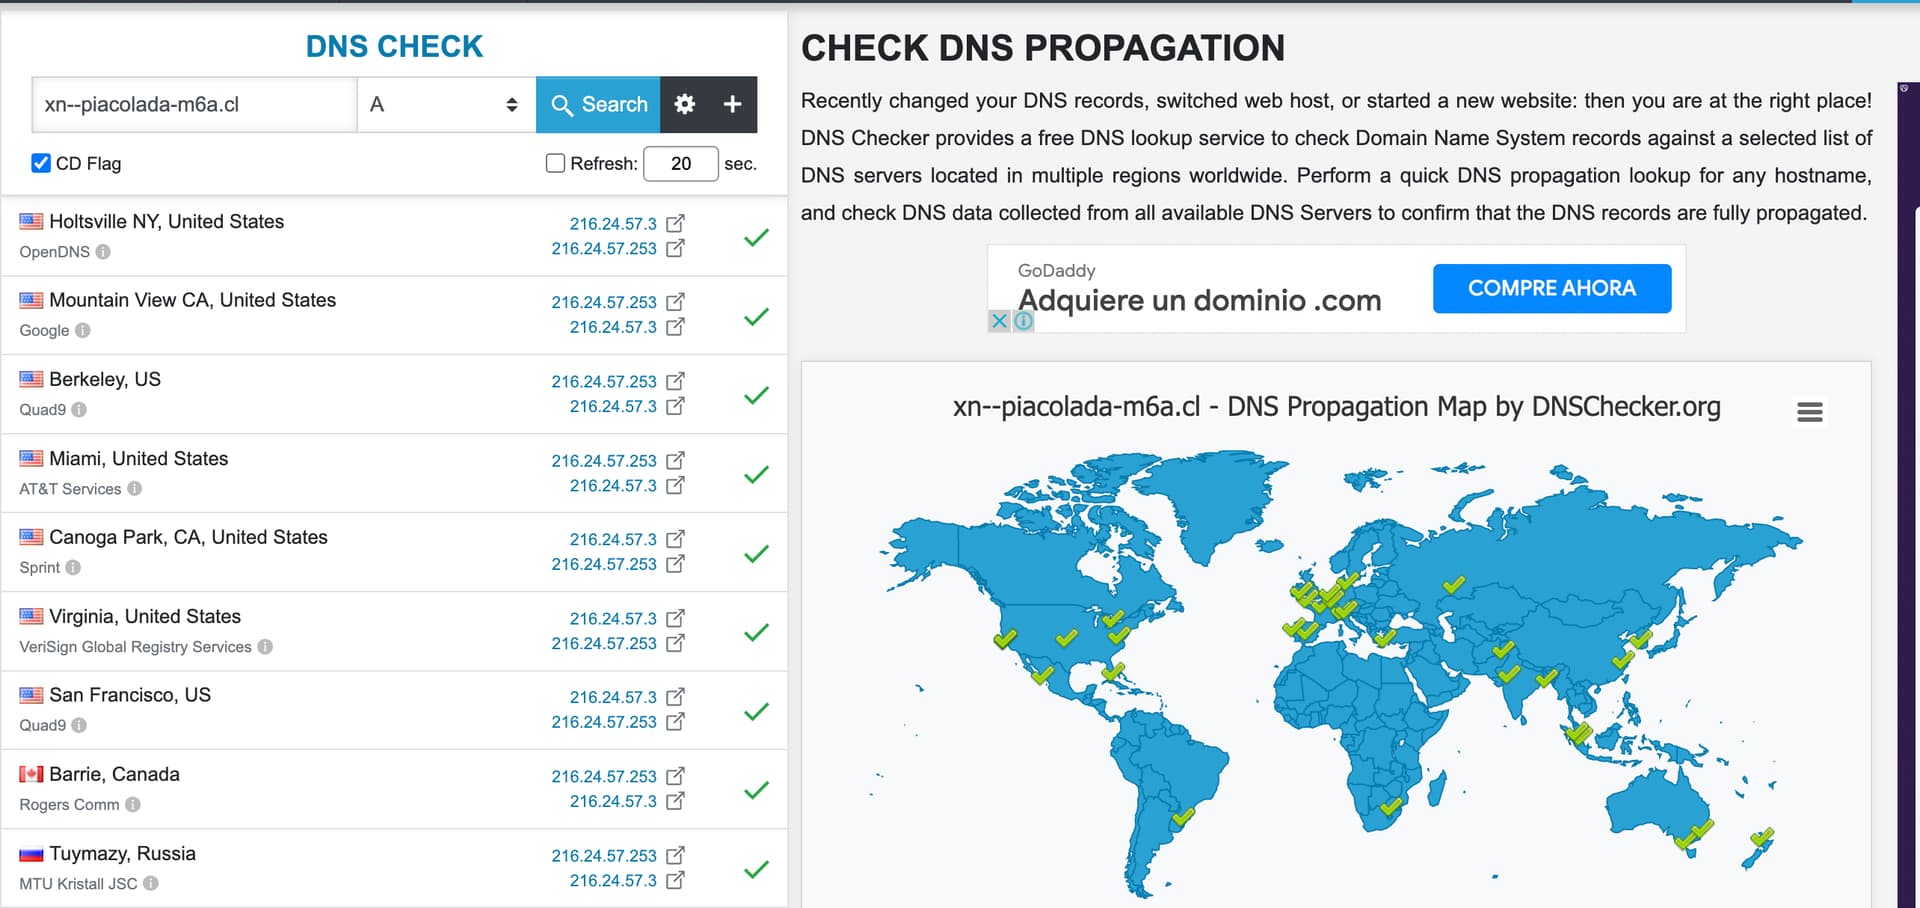Close the GoDaddy ad with X icon
Screen dimensions: 1920x908
click(x=999, y=321)
